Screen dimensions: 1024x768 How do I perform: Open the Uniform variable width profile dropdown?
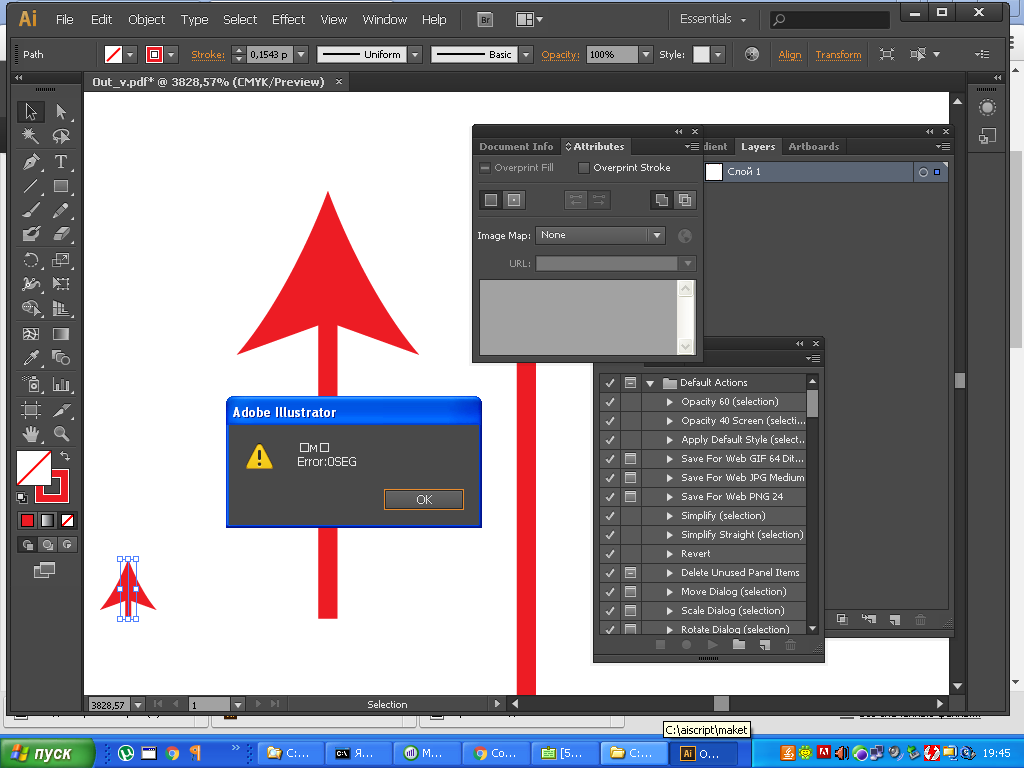click(x=415, y=55)
